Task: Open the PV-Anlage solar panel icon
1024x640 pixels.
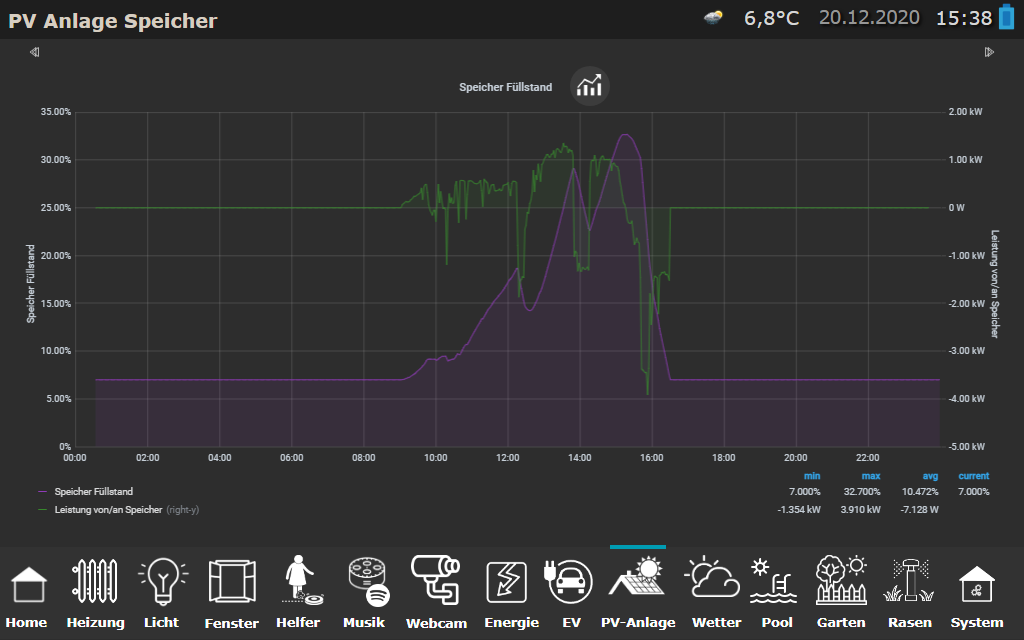Action: coord(637,577)
